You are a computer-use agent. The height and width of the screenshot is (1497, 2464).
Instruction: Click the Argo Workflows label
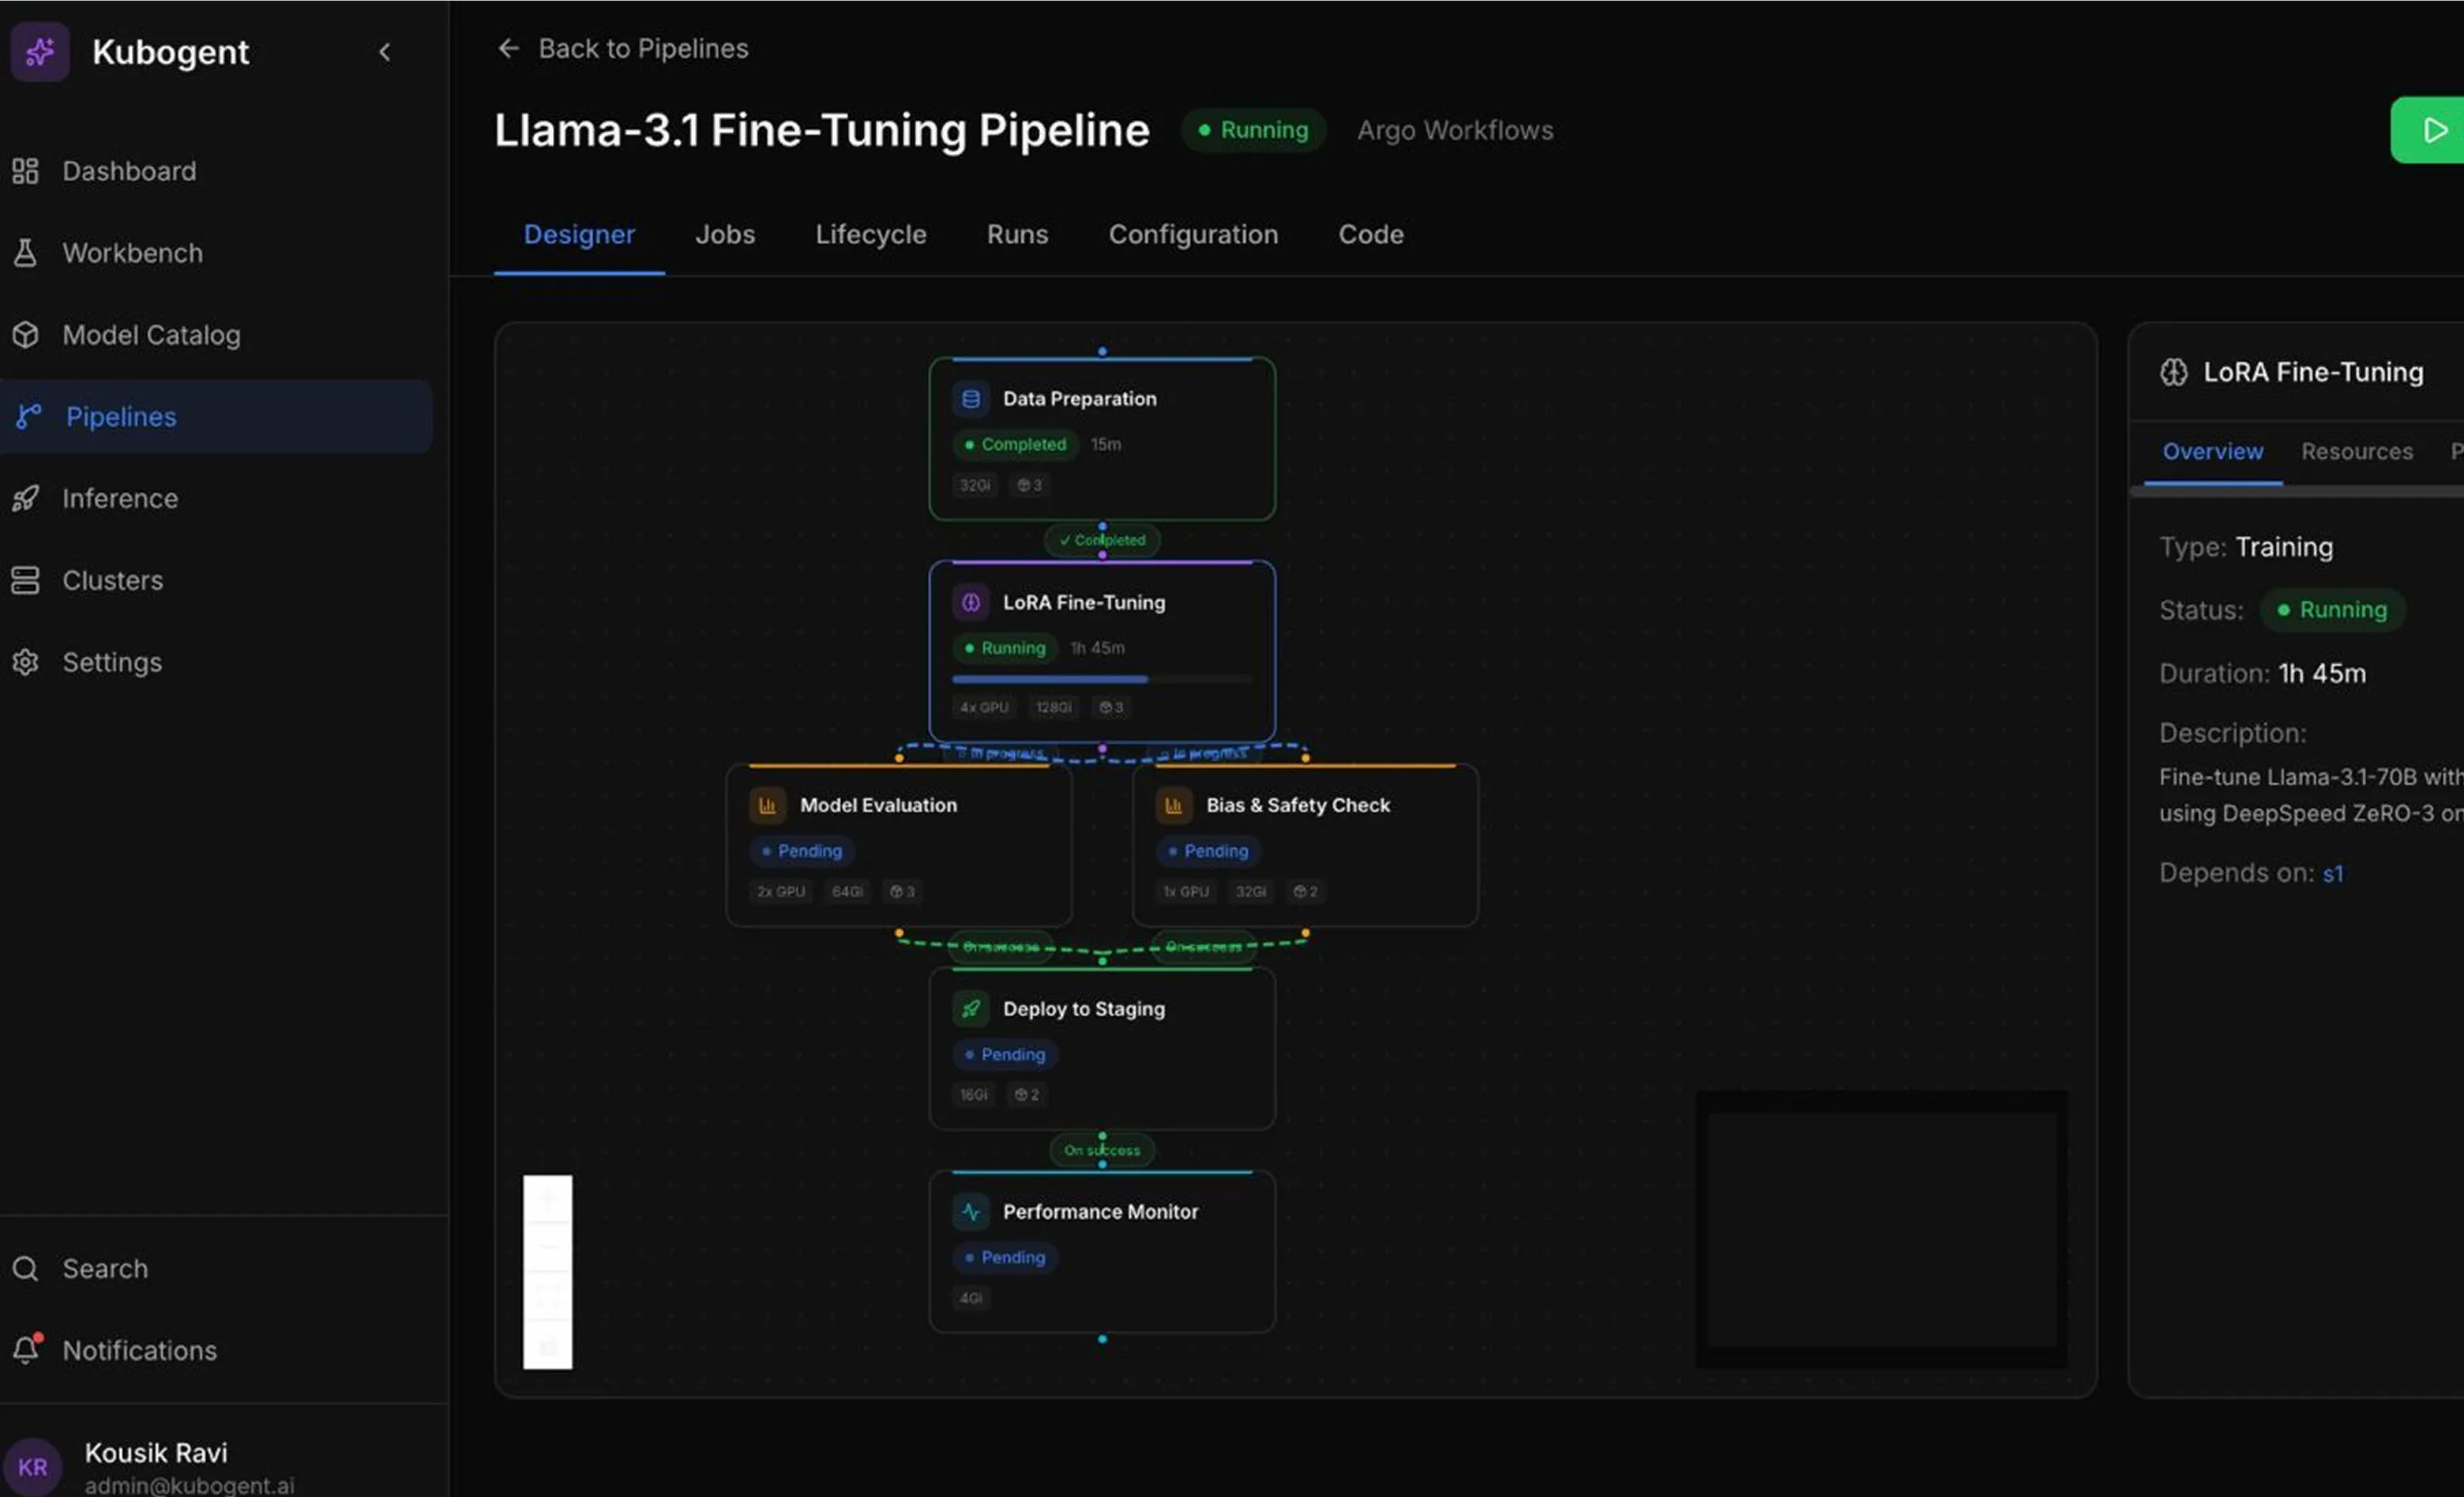tap(1455, 130)
